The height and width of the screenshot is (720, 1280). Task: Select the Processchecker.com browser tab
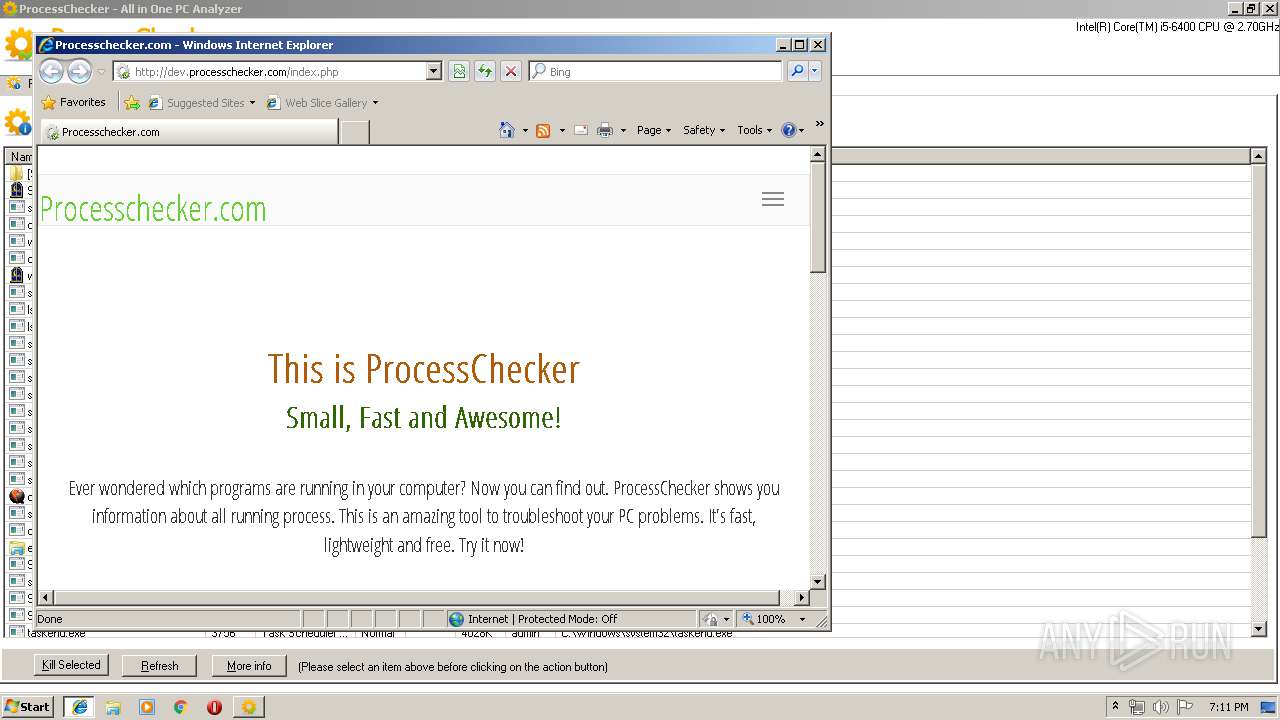(189, 132)
